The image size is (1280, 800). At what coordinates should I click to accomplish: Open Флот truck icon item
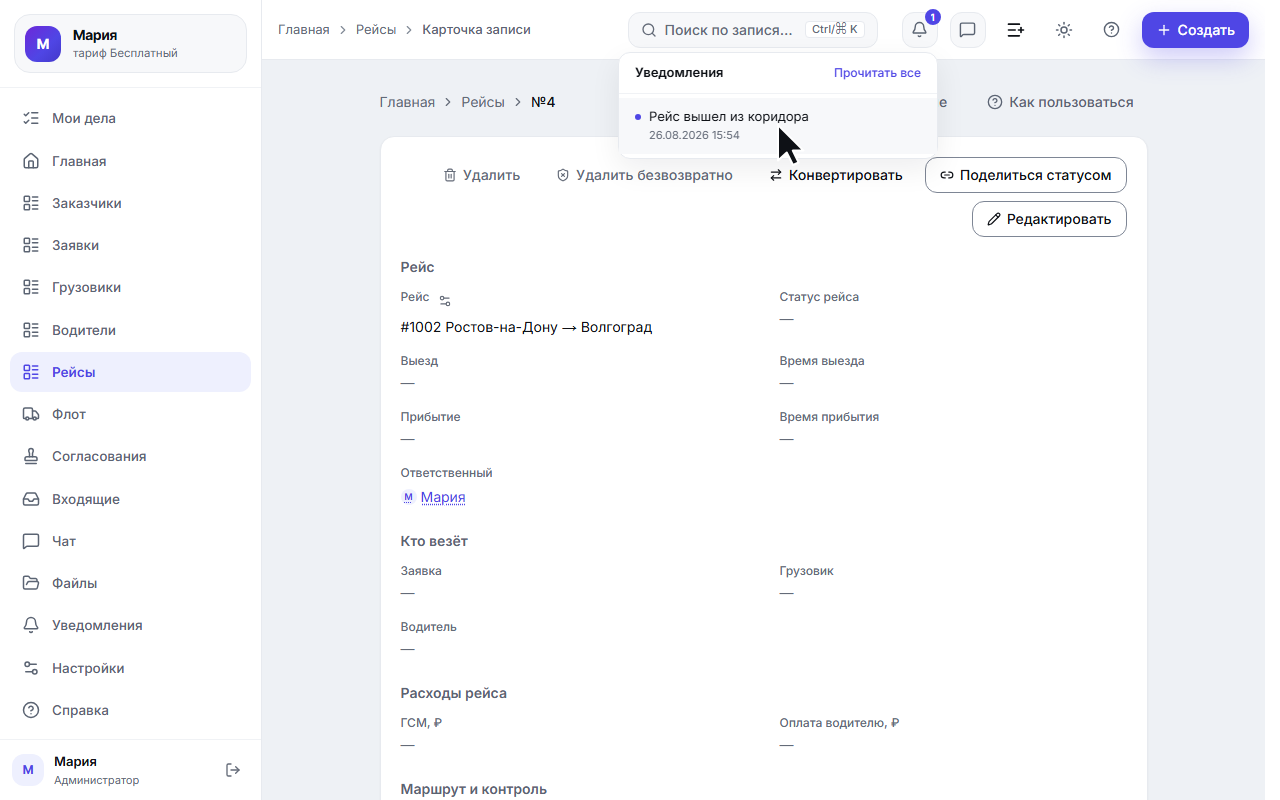click(x=130, y=414)
